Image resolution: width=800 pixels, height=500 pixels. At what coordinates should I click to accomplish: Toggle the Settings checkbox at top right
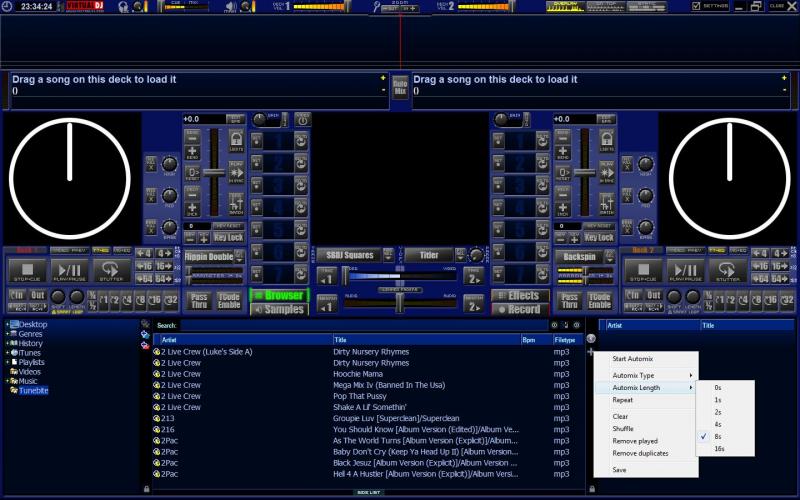(696, 6)
